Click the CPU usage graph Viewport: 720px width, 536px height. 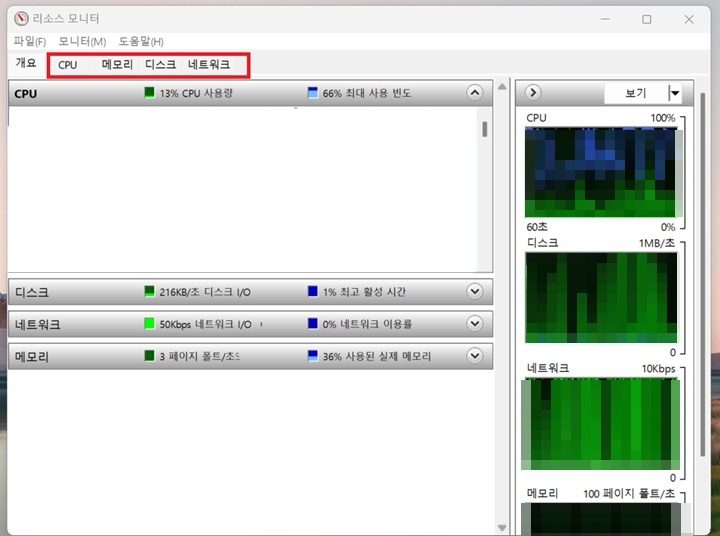pyautogui.click(x=602, y=173)
